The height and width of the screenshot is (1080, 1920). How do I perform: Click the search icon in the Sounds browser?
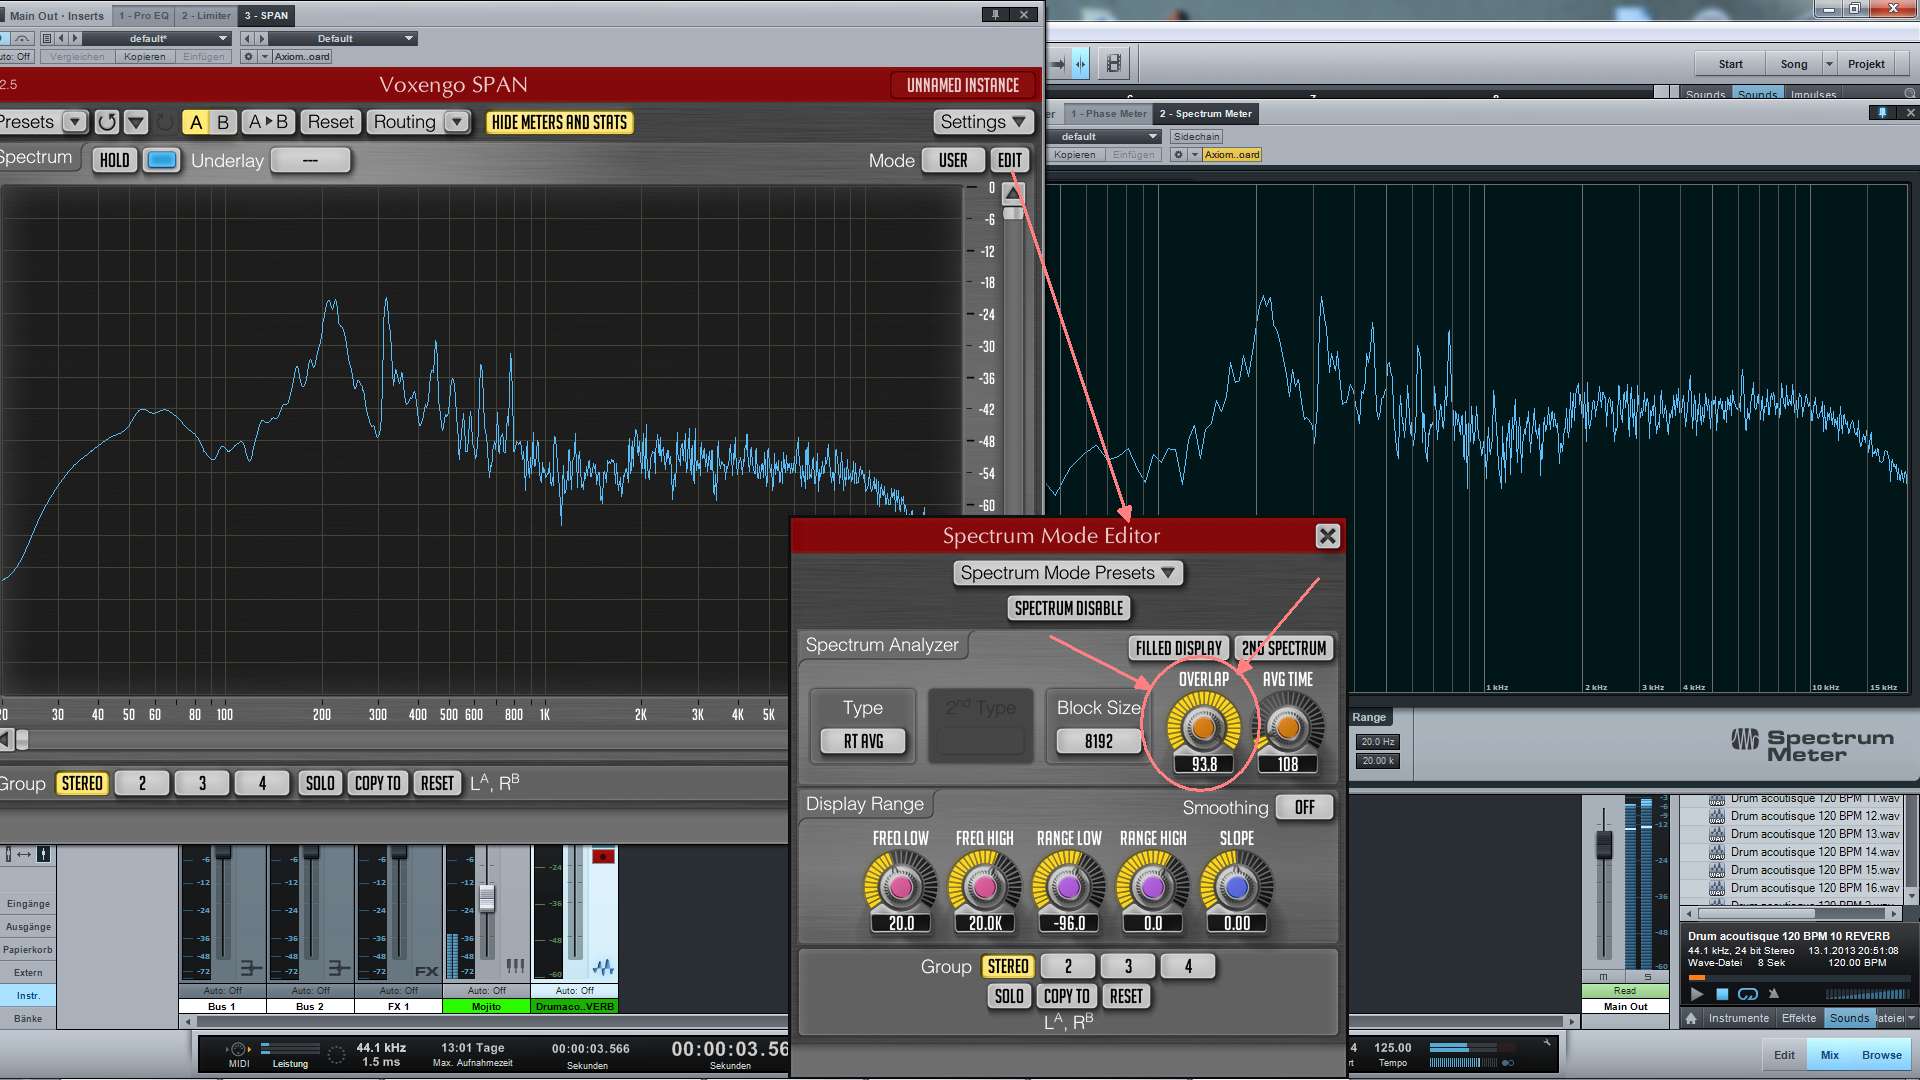(1909, 94)
